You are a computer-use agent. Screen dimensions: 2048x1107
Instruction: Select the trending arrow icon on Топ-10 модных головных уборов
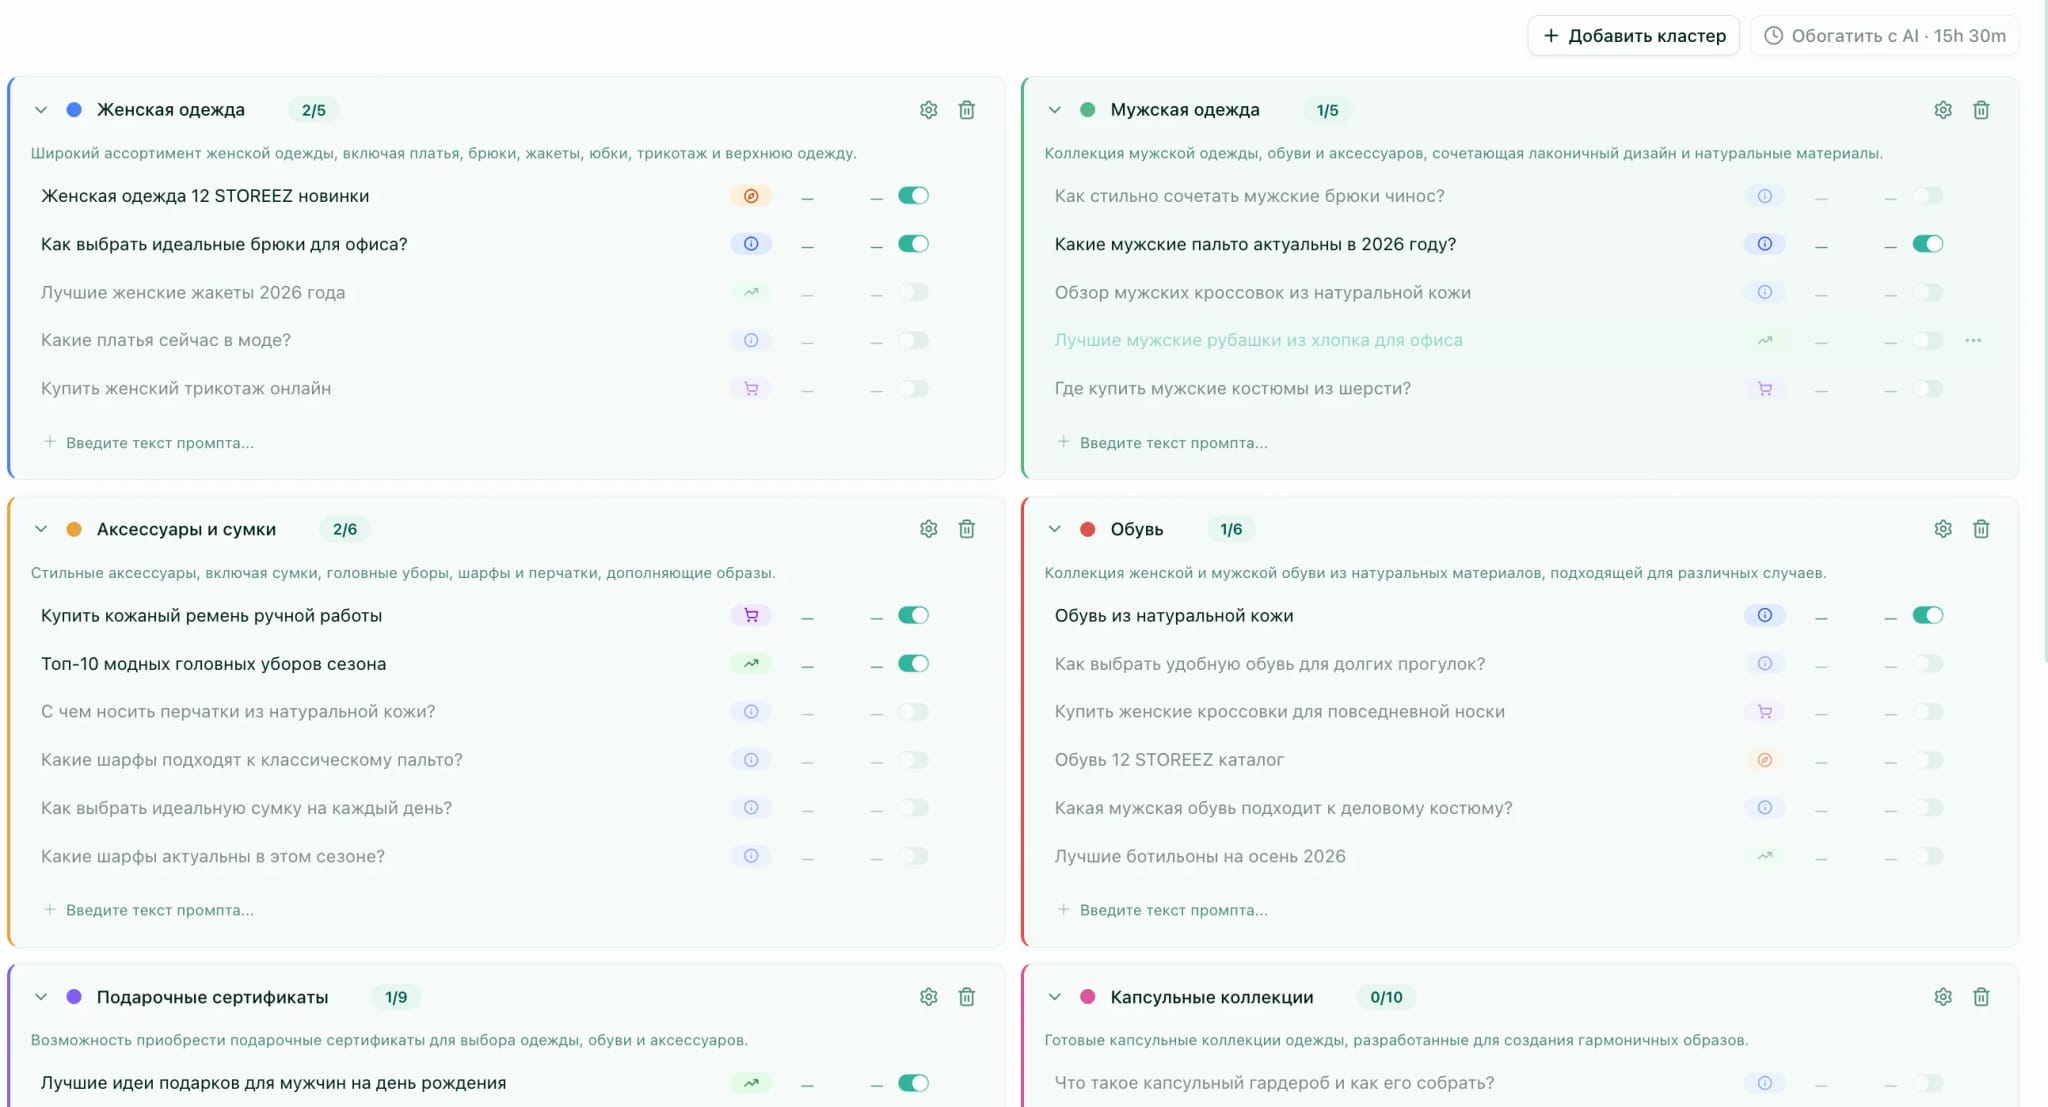click(x=751, y=663)
